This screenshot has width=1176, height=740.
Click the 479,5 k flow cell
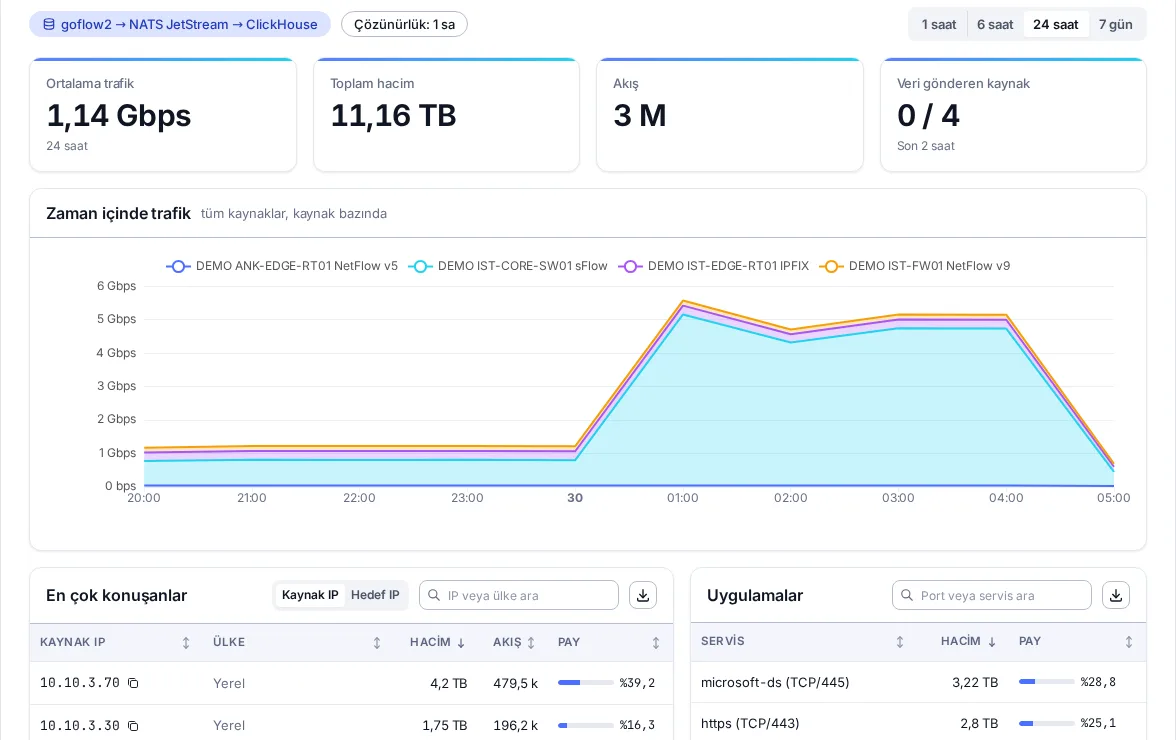click(515, 684)
